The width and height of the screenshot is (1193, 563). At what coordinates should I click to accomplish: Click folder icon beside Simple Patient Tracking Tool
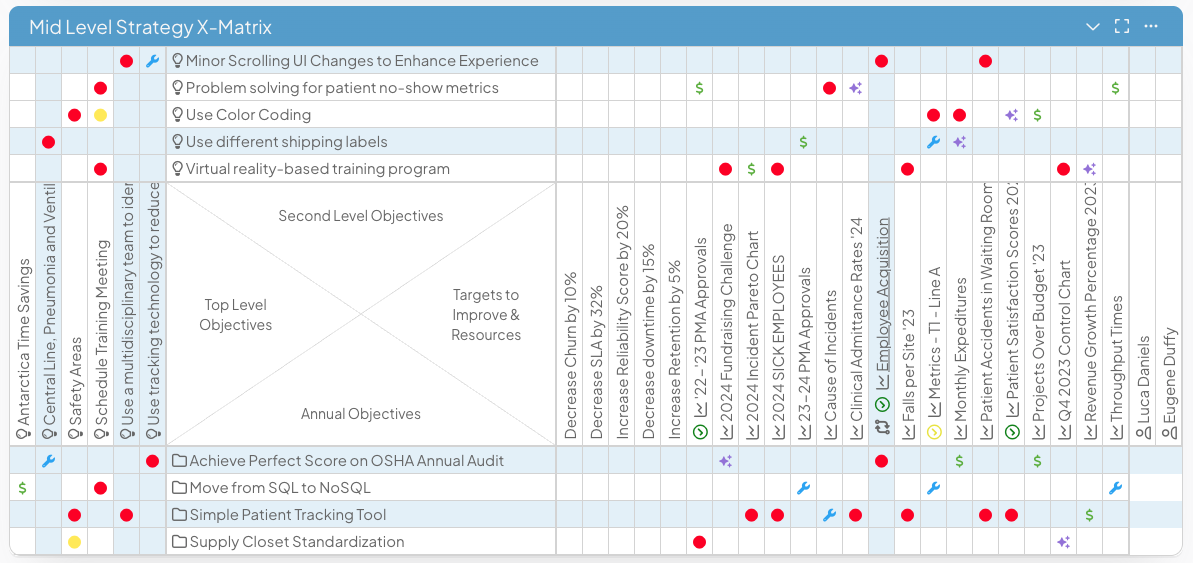179,515
